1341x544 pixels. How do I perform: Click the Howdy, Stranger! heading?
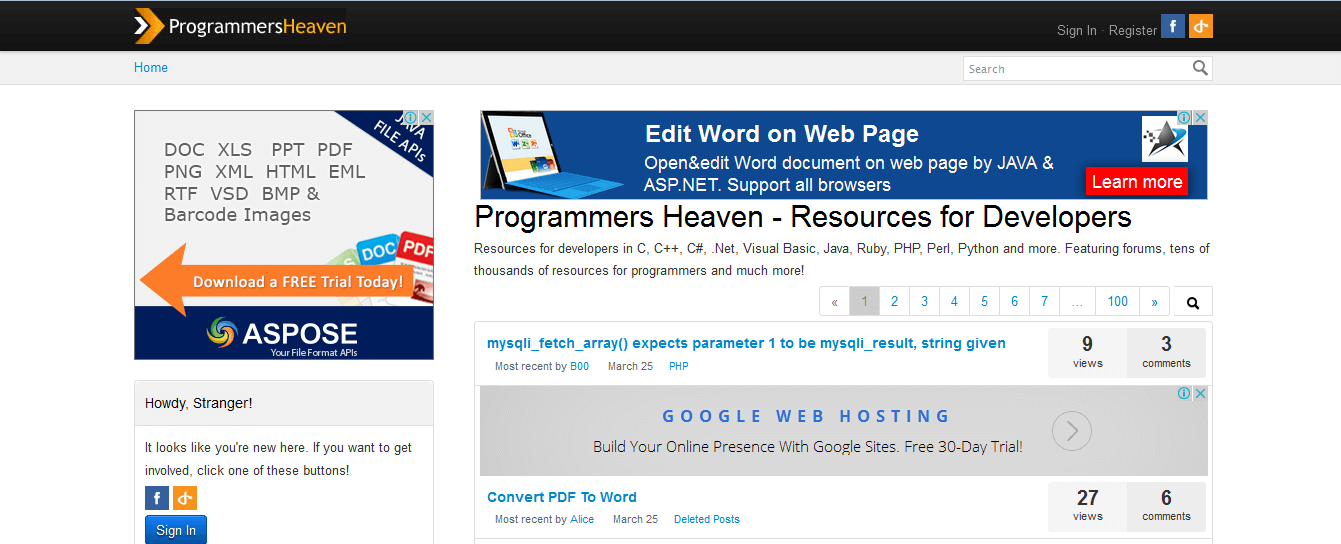click(x=199, y=403)
